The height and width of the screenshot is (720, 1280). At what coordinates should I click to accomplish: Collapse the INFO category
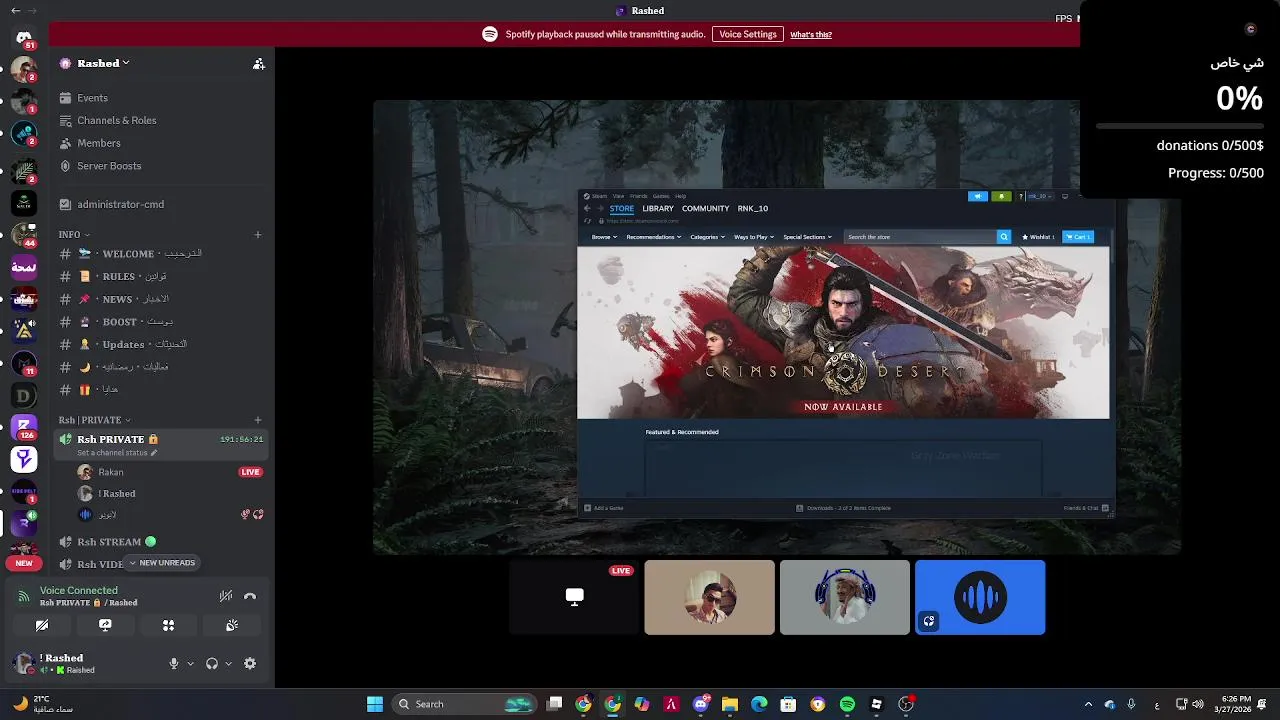[x=74, y=235]
